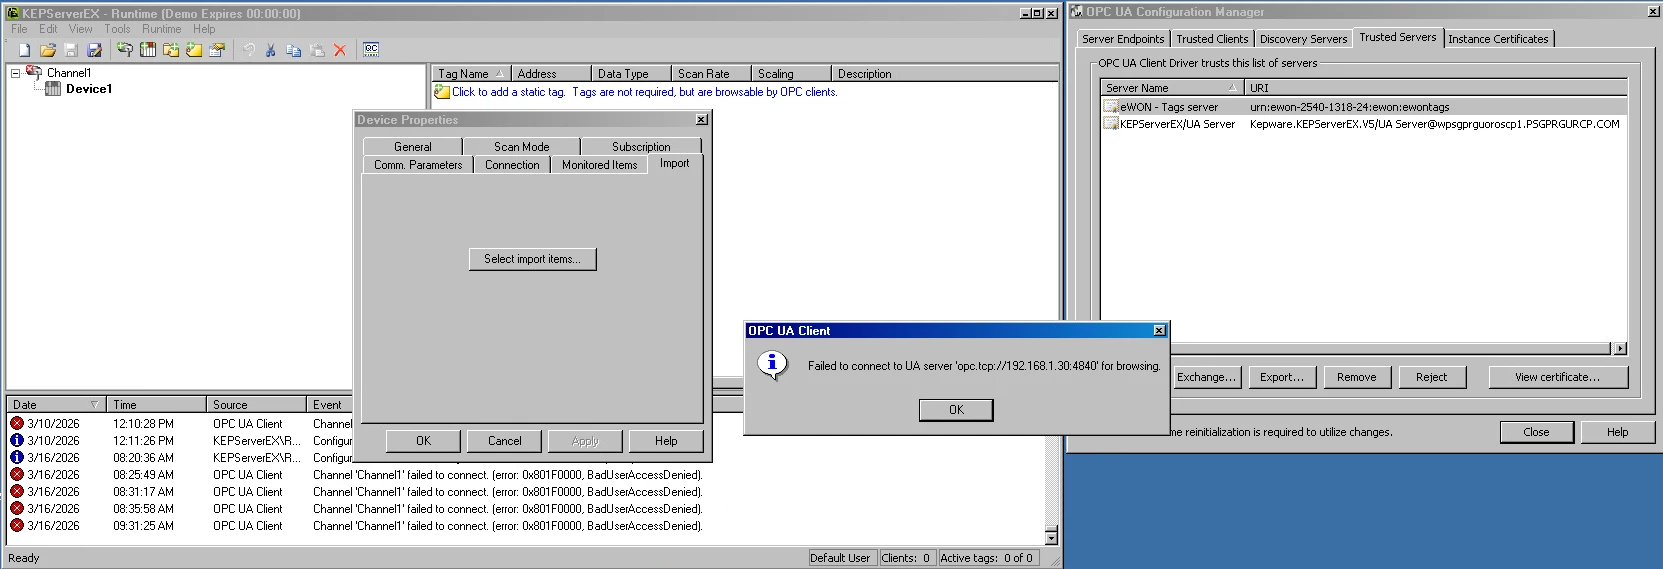Open the Edit menu
Viewport: 1663px width, 569px height.
[48, 29]
